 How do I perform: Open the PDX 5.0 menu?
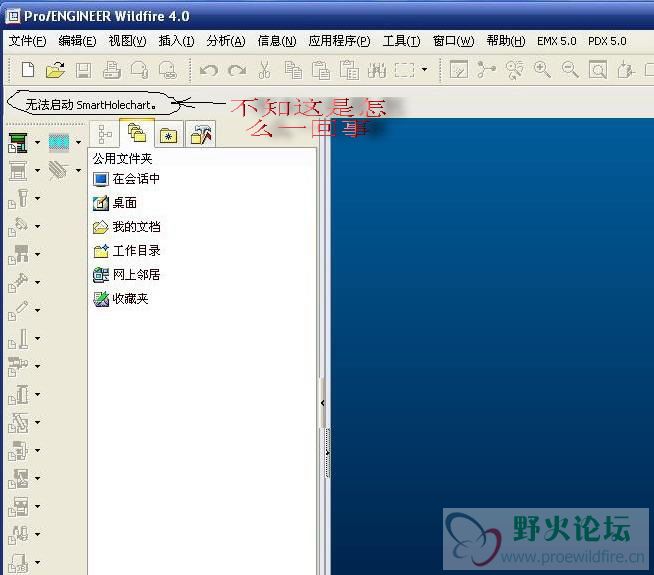607,41
